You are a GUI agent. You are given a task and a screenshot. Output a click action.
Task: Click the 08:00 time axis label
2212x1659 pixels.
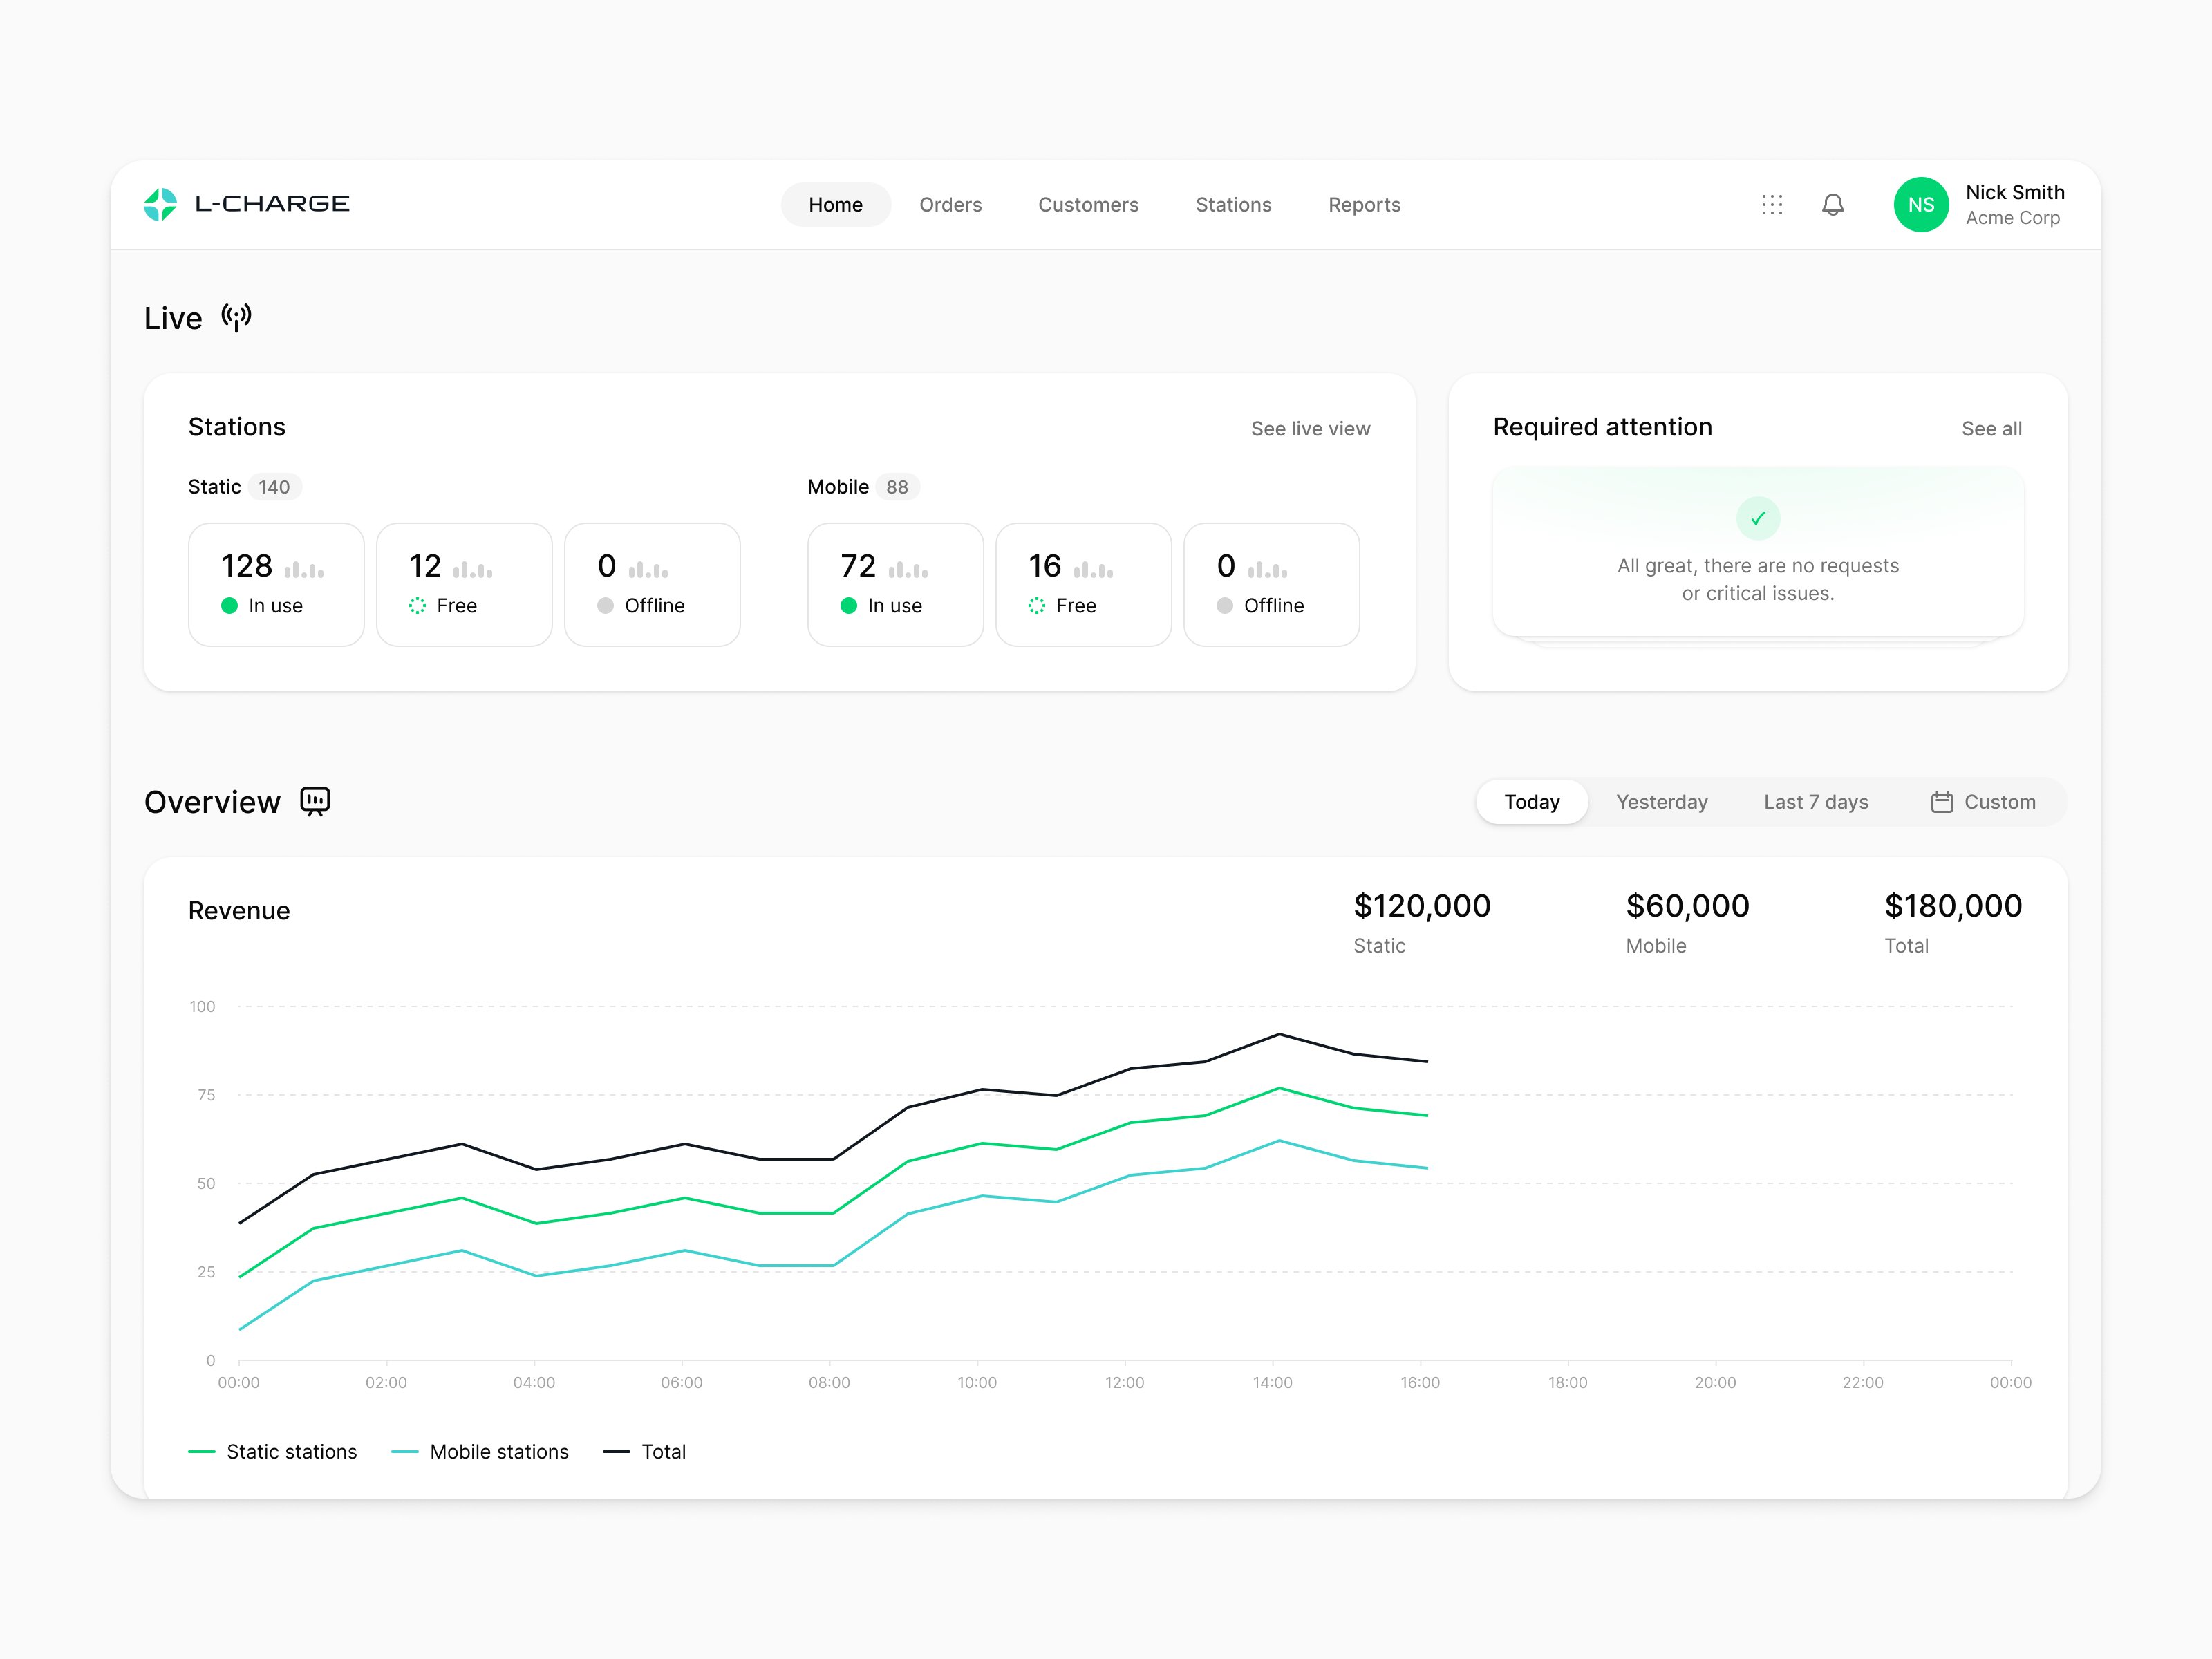pos(829,1383)
